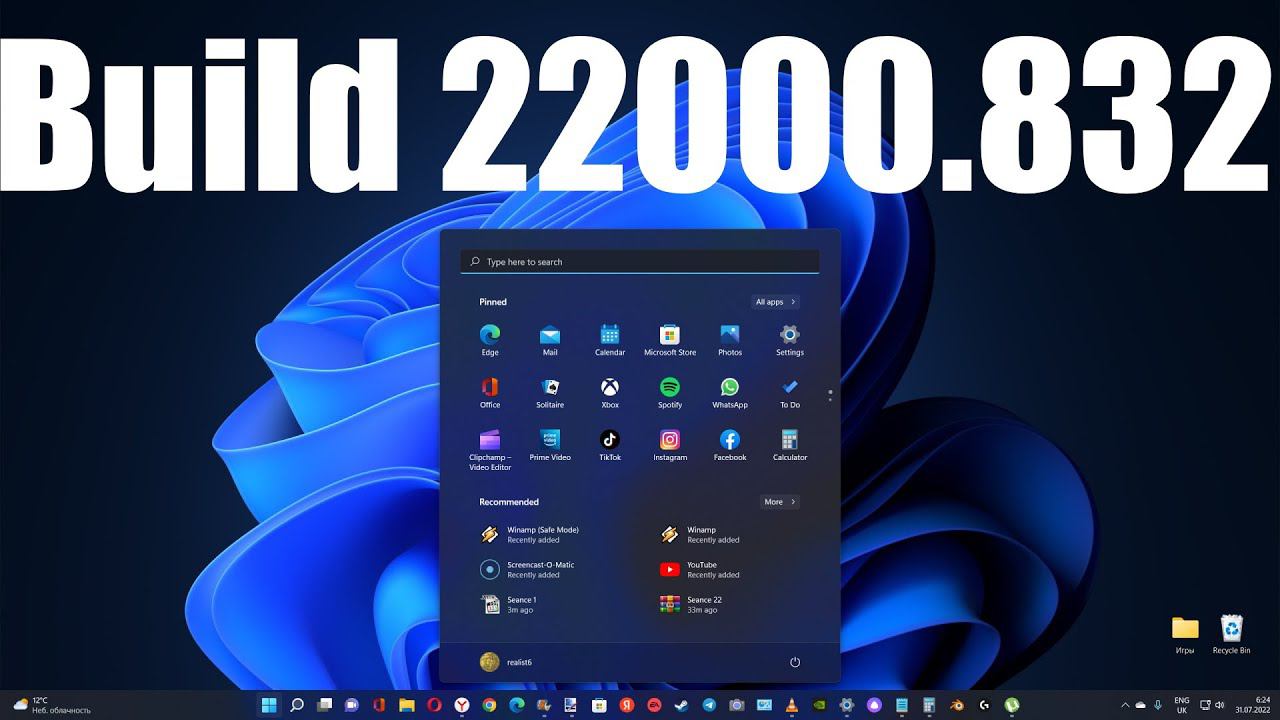Open recent archive Seance 22

tap(692, 605)
